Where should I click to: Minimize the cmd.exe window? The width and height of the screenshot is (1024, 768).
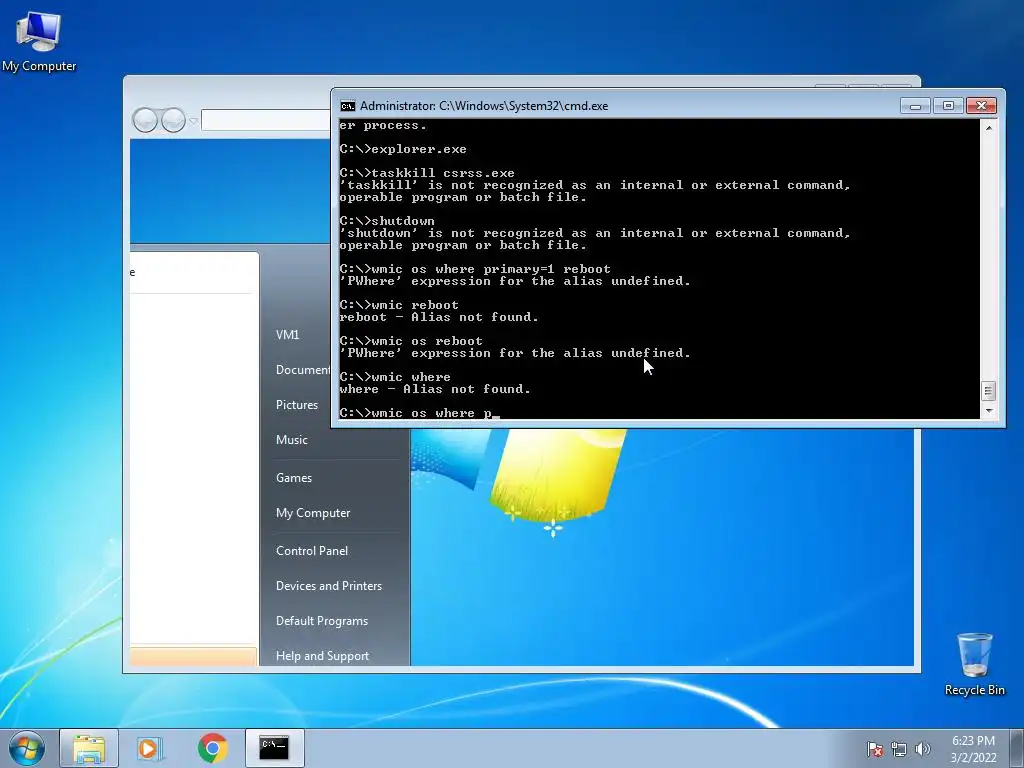click(x=915, y=105)
